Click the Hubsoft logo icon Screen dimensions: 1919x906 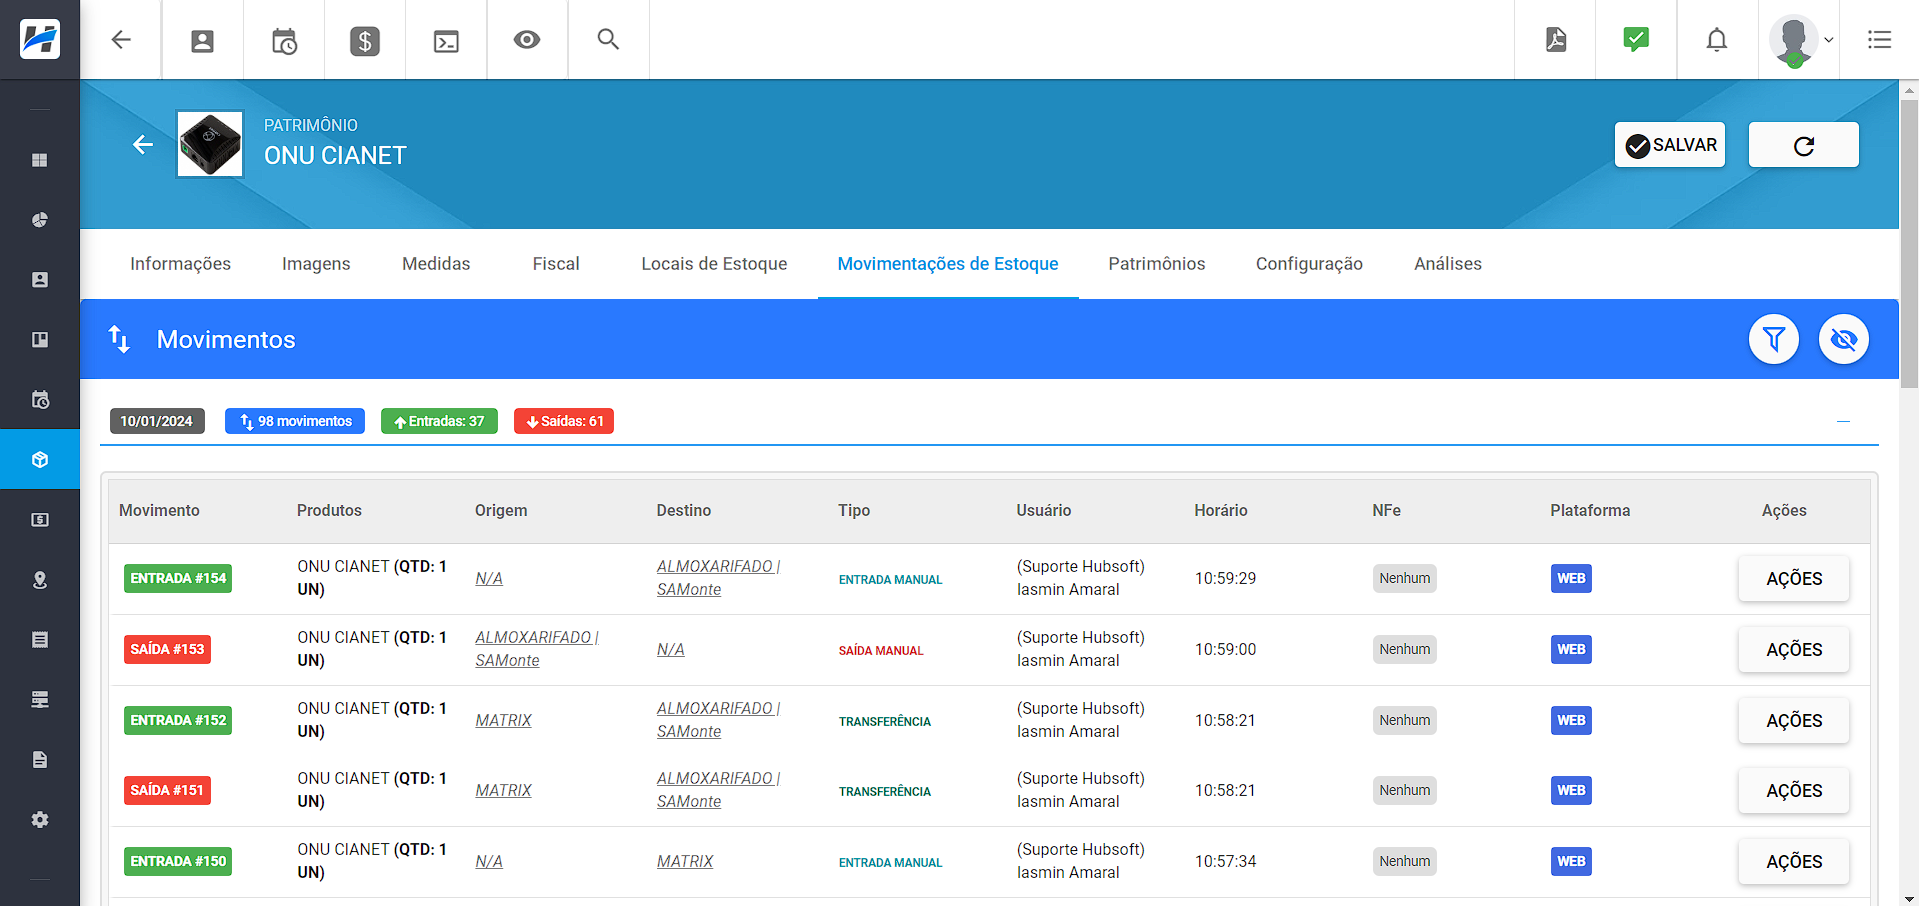coord(40,39)
